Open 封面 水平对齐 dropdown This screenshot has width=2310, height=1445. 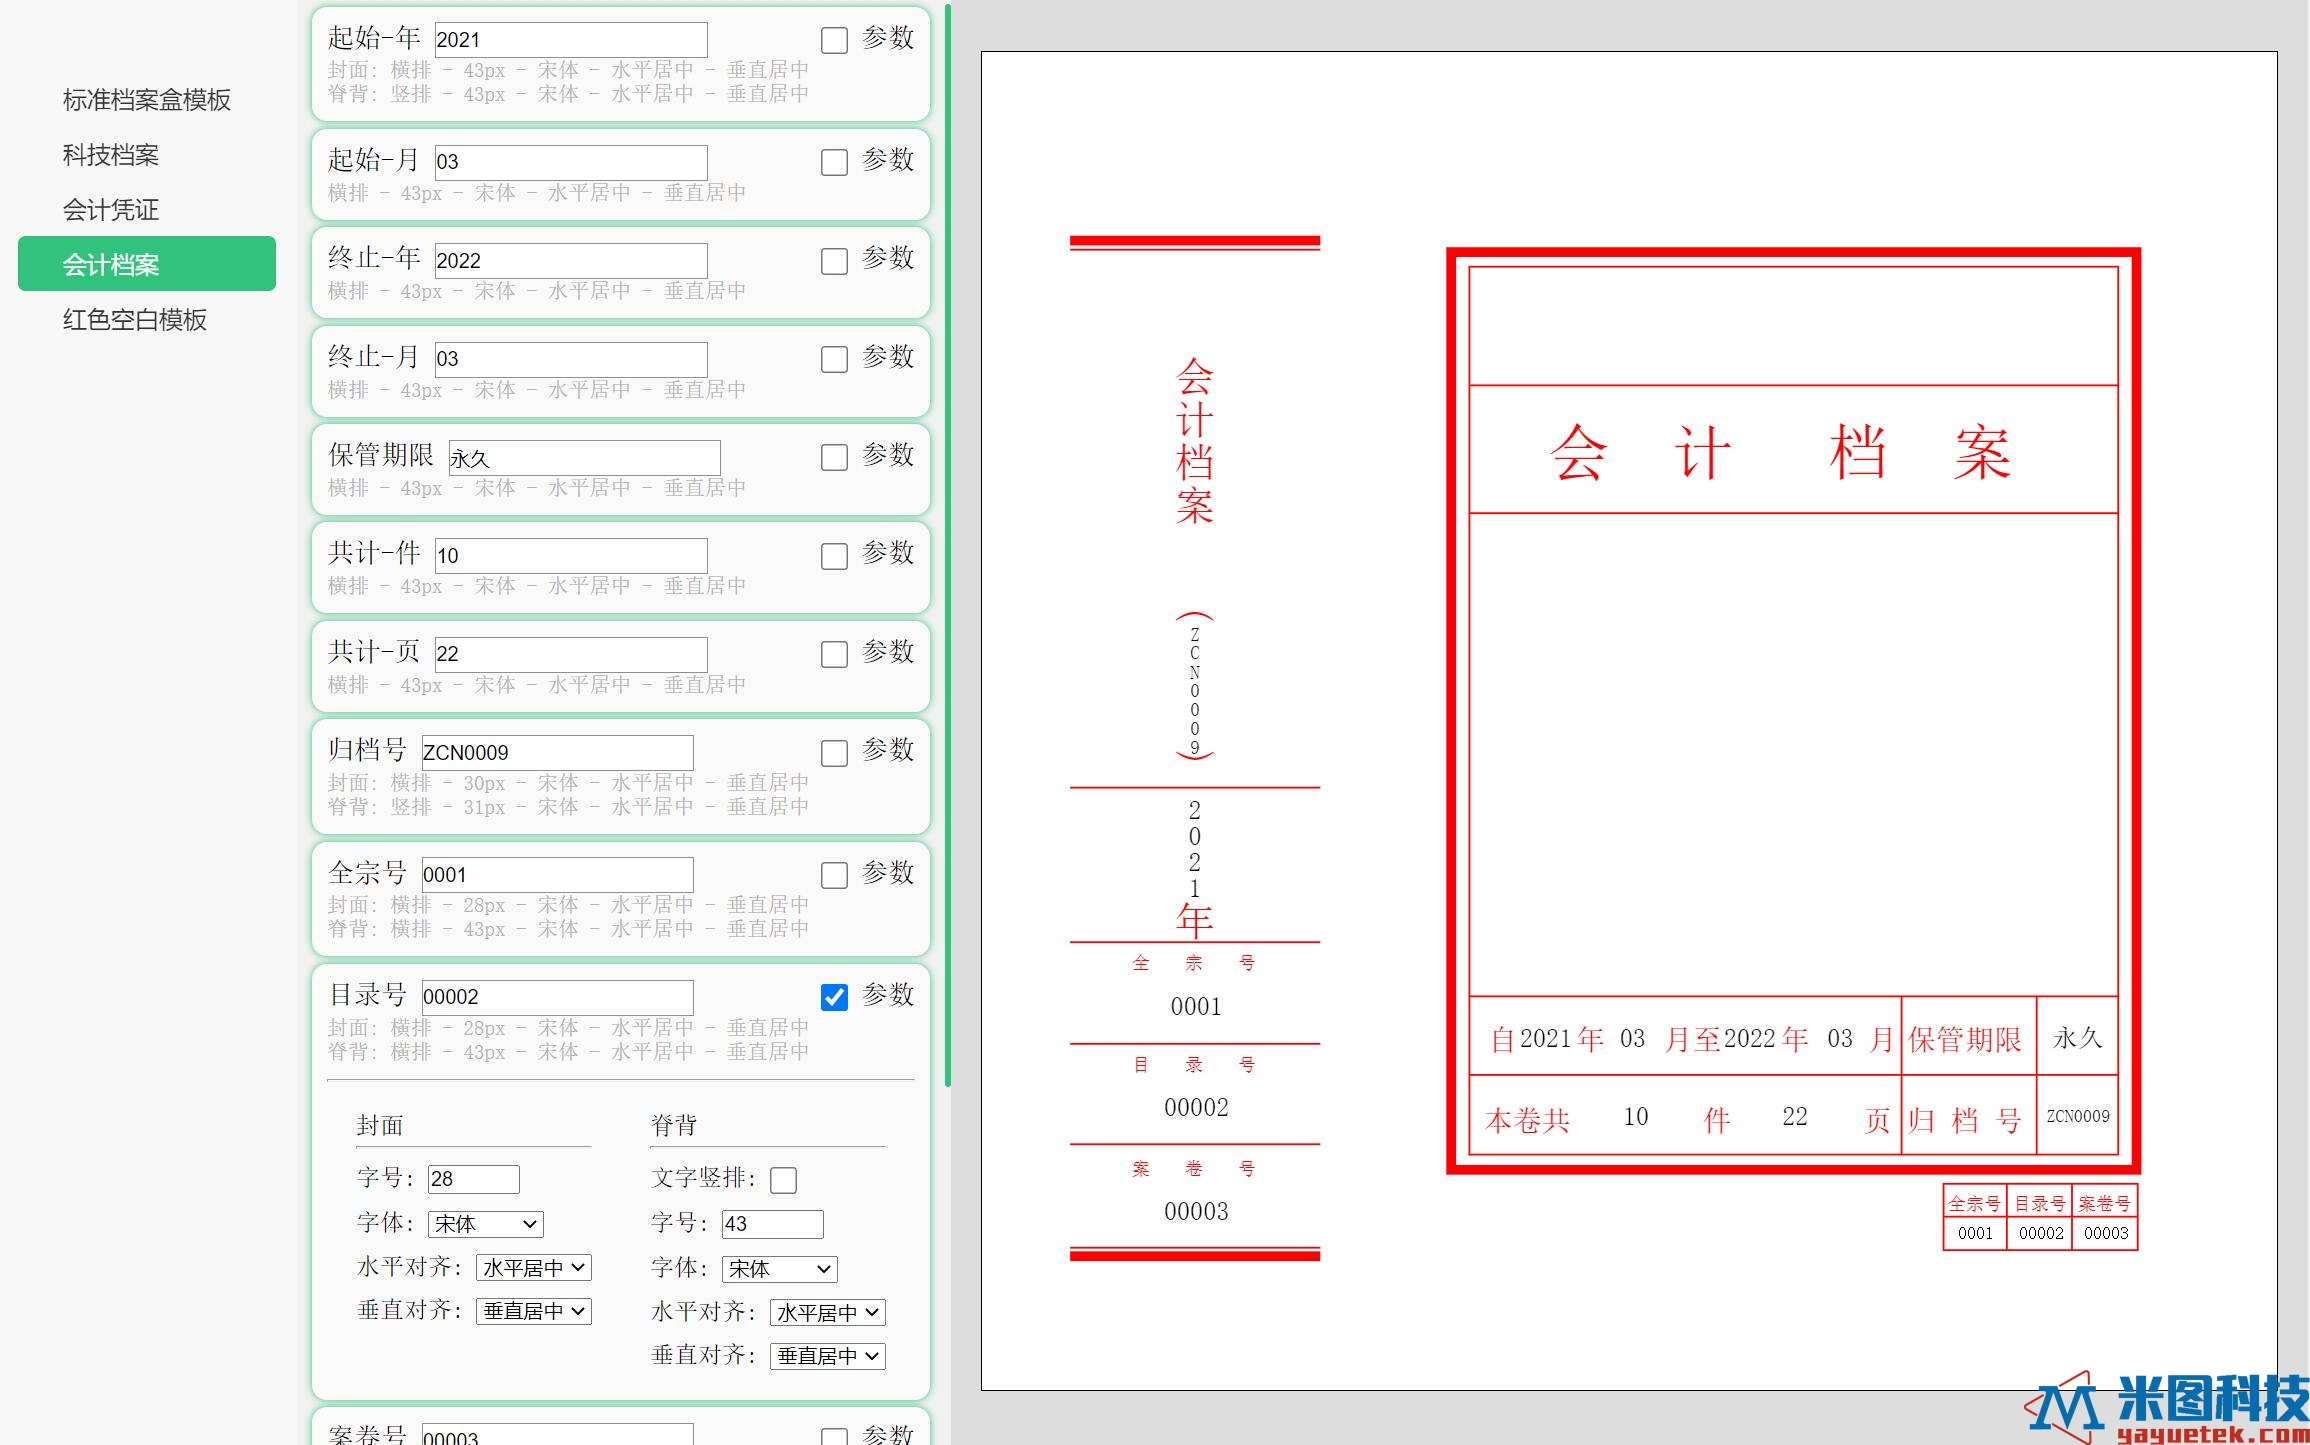pos(534,1268)
